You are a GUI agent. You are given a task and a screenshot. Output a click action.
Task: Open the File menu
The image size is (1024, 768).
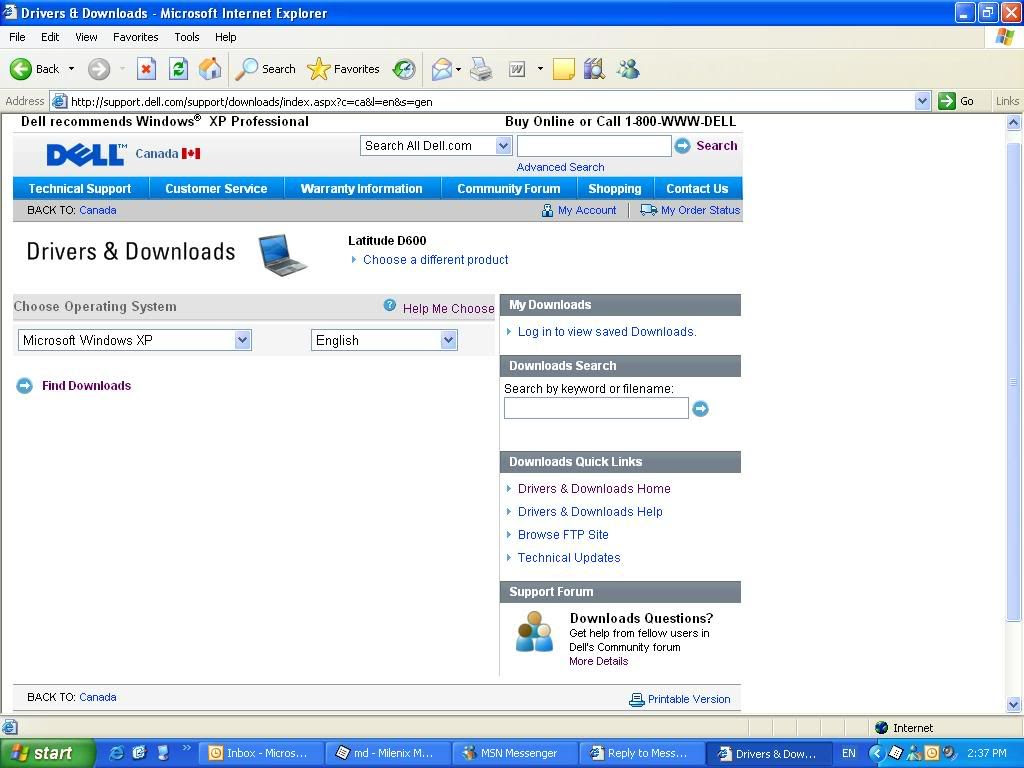point(17,37)
